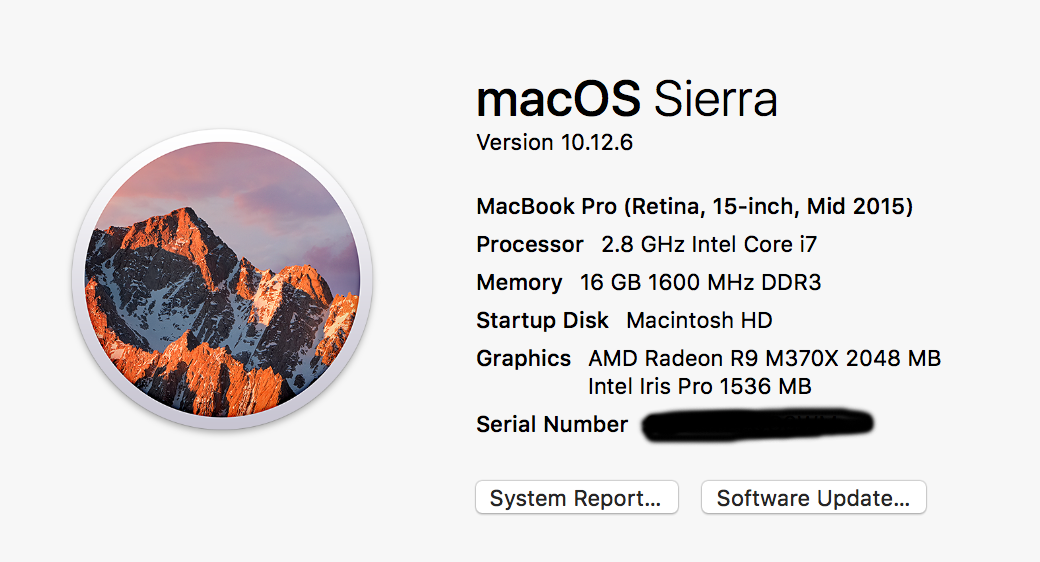
Task: Click the bold "macOS" title word
Action: click(x=558, y=100)
